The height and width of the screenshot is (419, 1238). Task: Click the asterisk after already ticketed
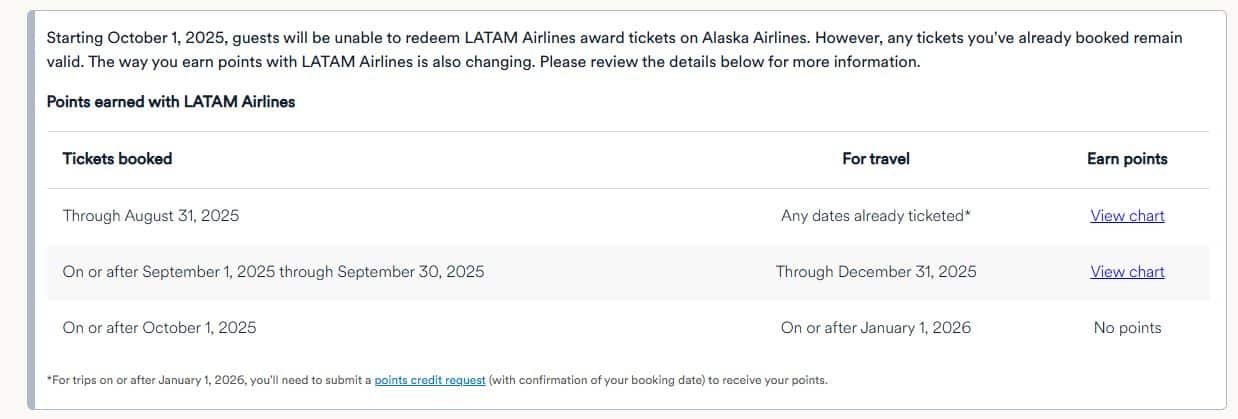(x=968, y=214)
